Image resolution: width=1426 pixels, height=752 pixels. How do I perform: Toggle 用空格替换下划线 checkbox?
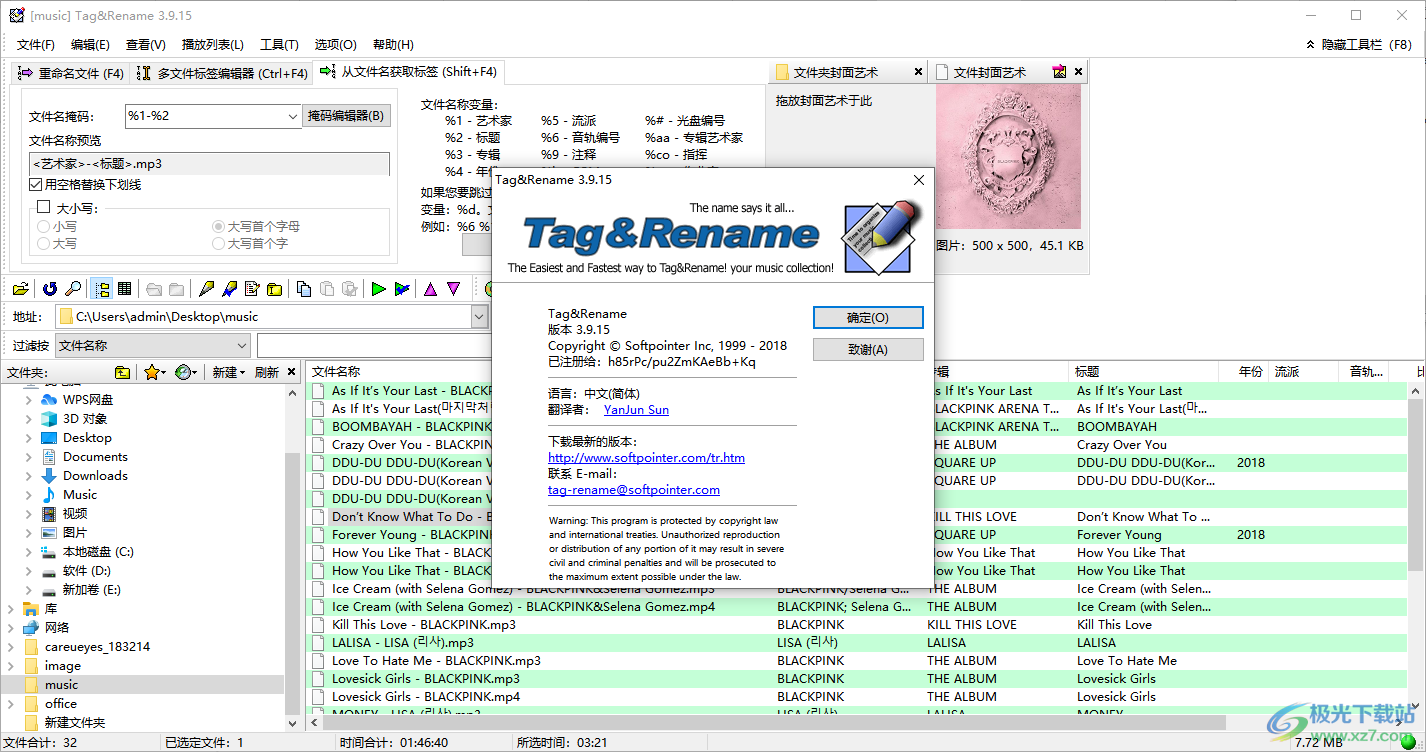pyautogui.click(x=36, y=185)
